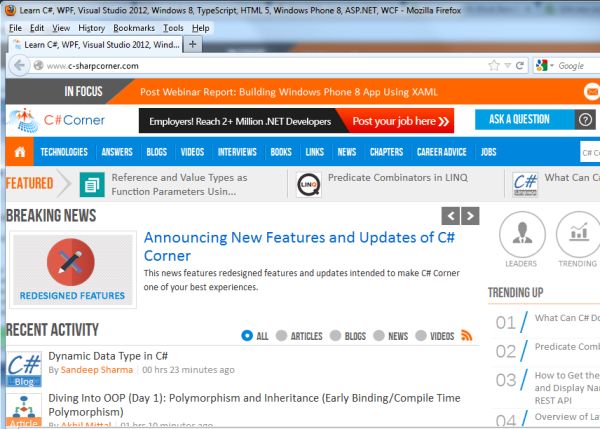Open the RSS feed icon
Viewport: 600px width, 429px height.
click(466, 335)
